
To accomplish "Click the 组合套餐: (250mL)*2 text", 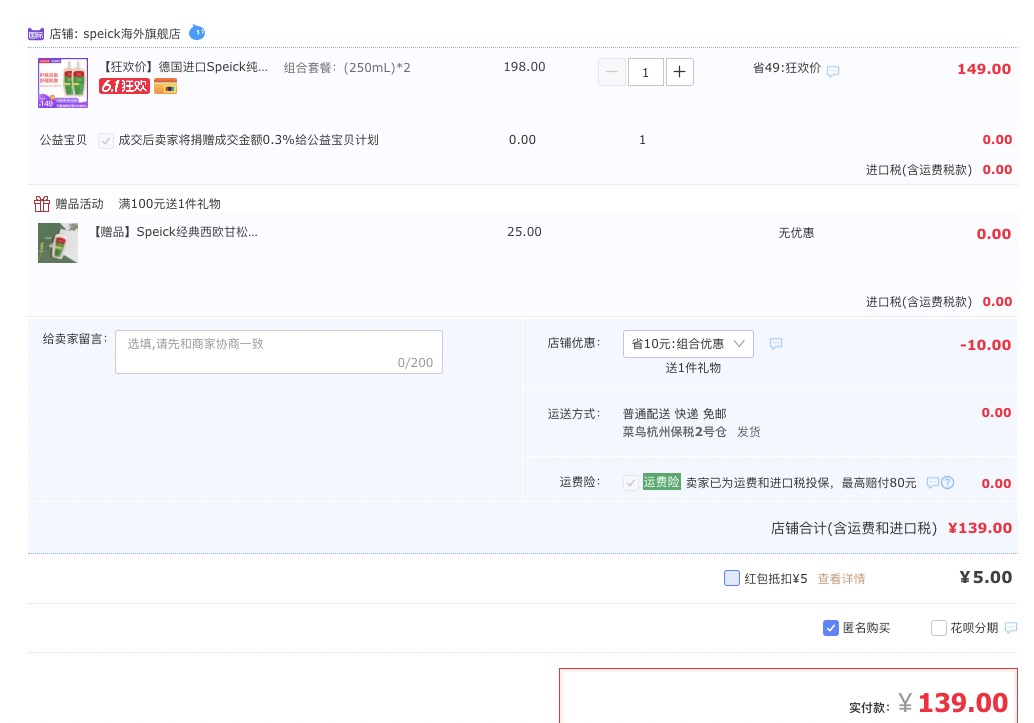I will (347, 67).
